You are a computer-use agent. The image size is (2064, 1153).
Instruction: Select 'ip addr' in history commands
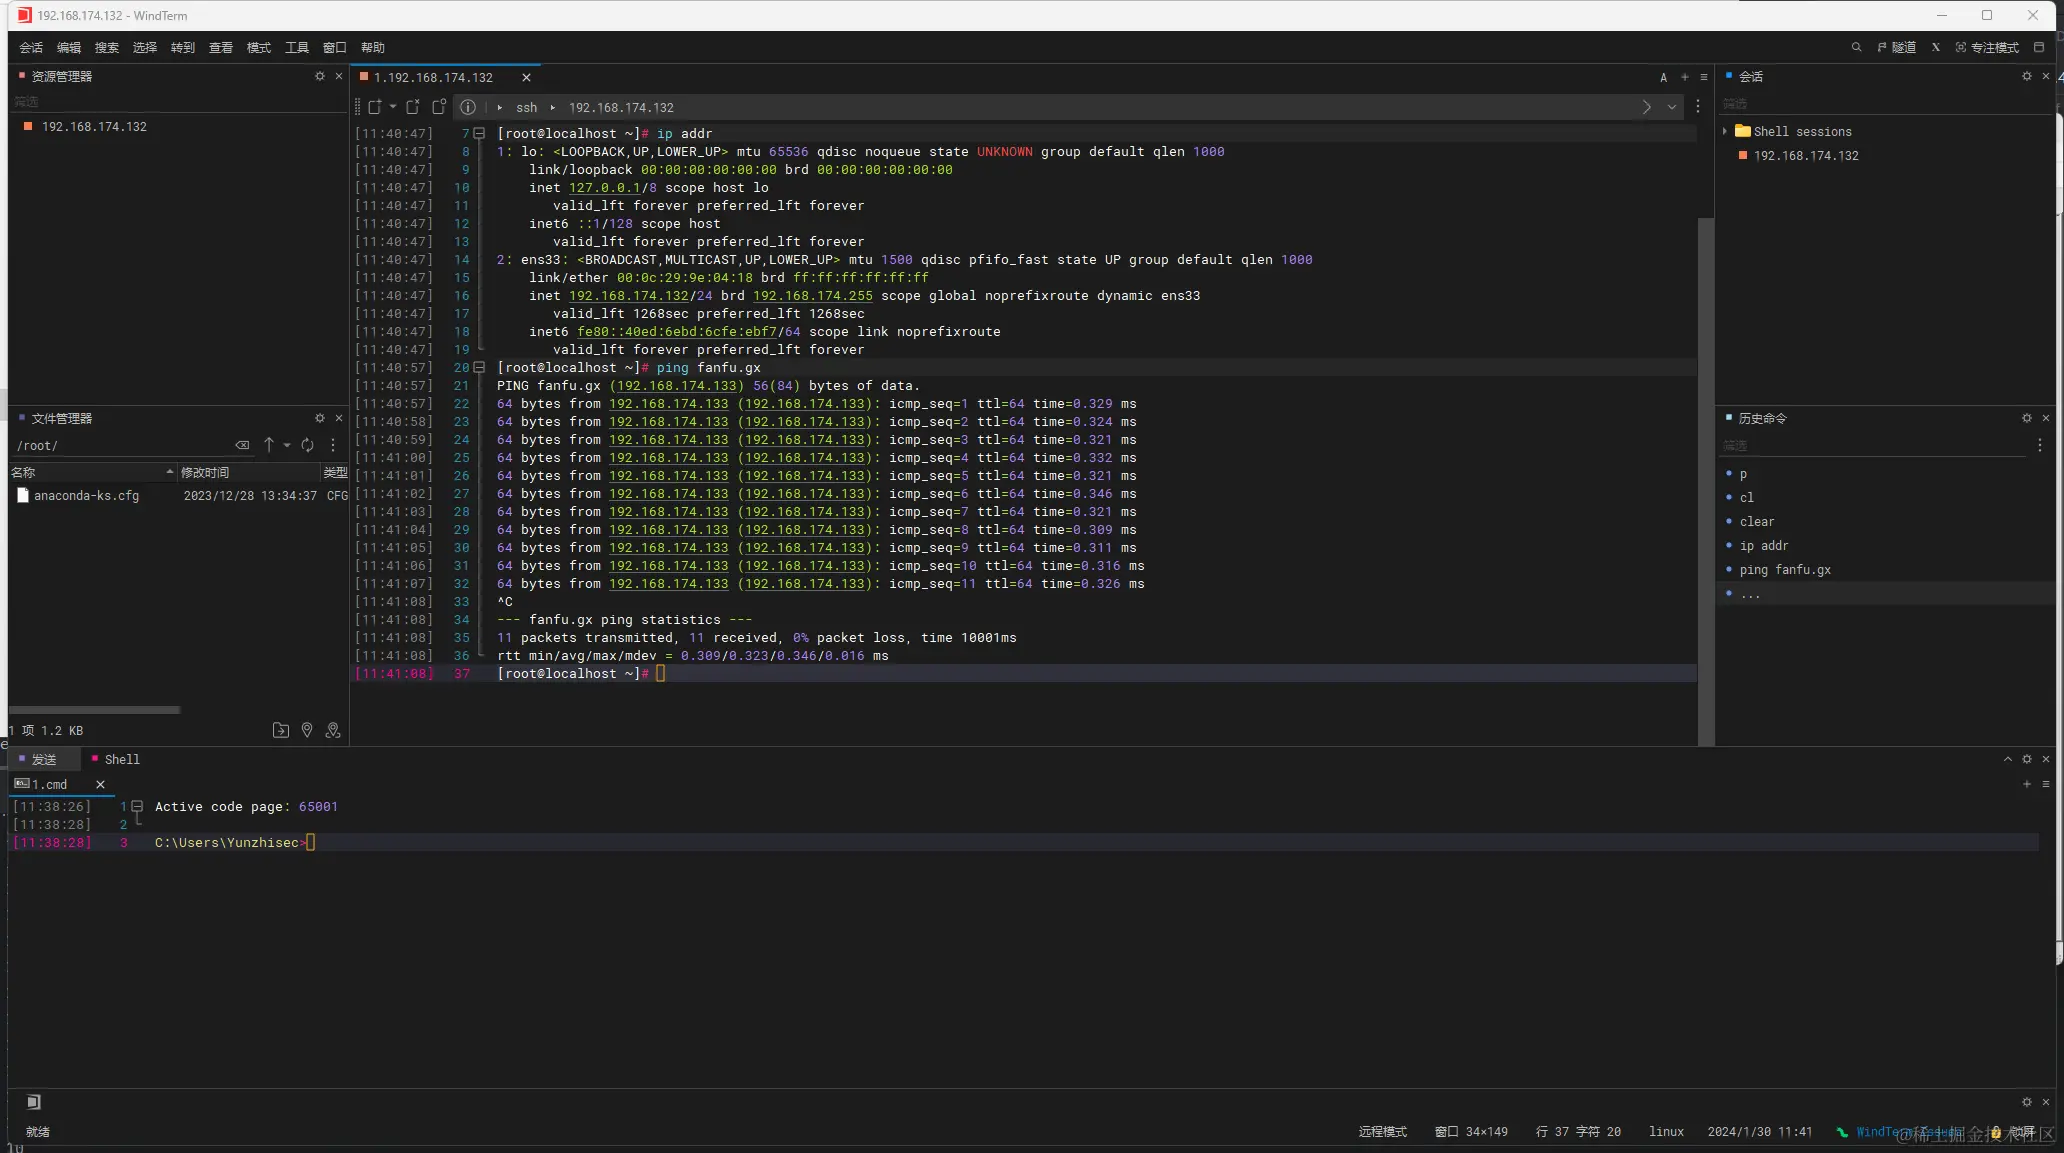(x=1764, y=546)
